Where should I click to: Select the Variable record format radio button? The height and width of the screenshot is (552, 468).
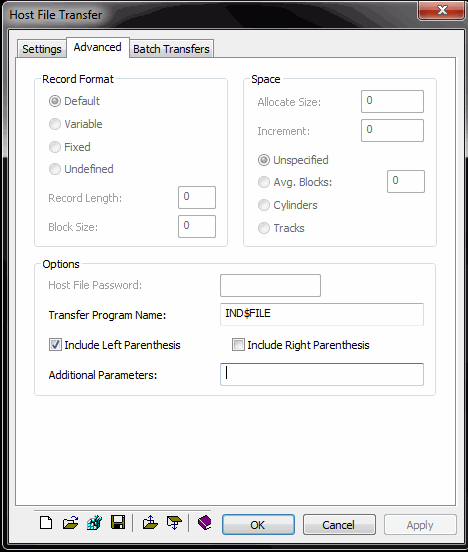[x=55, y=124]
